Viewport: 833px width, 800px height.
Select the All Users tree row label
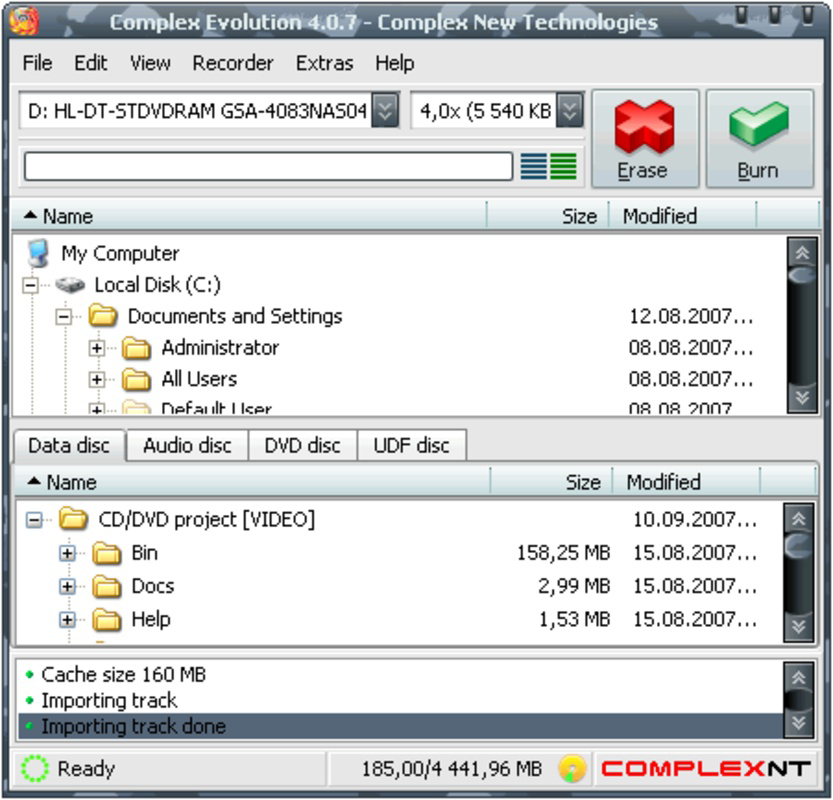[199, 379]
